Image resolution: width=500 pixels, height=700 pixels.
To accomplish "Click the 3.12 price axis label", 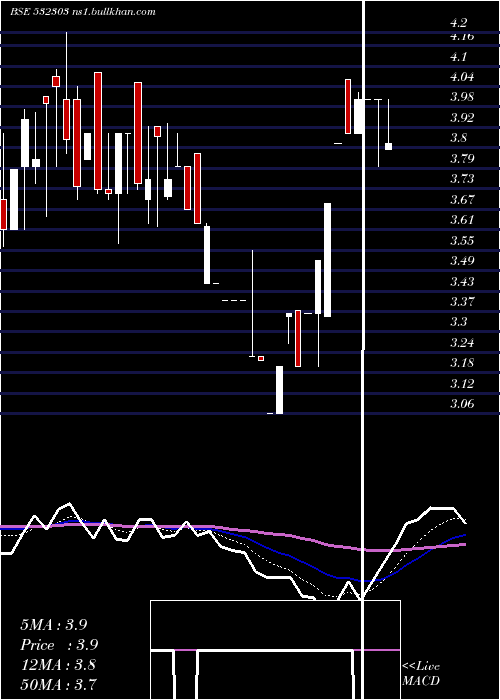I will click(462, 383).
